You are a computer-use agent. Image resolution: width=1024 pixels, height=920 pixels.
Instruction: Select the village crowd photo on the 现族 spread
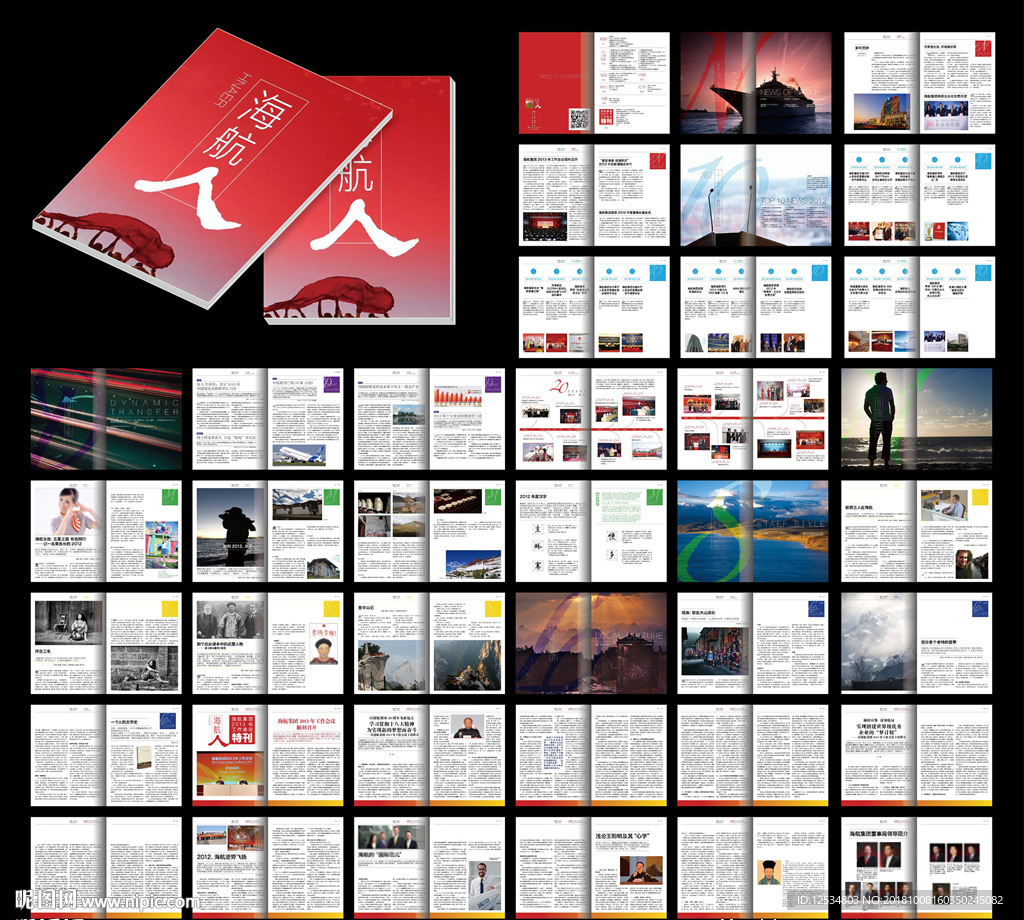tap(713, 650)
